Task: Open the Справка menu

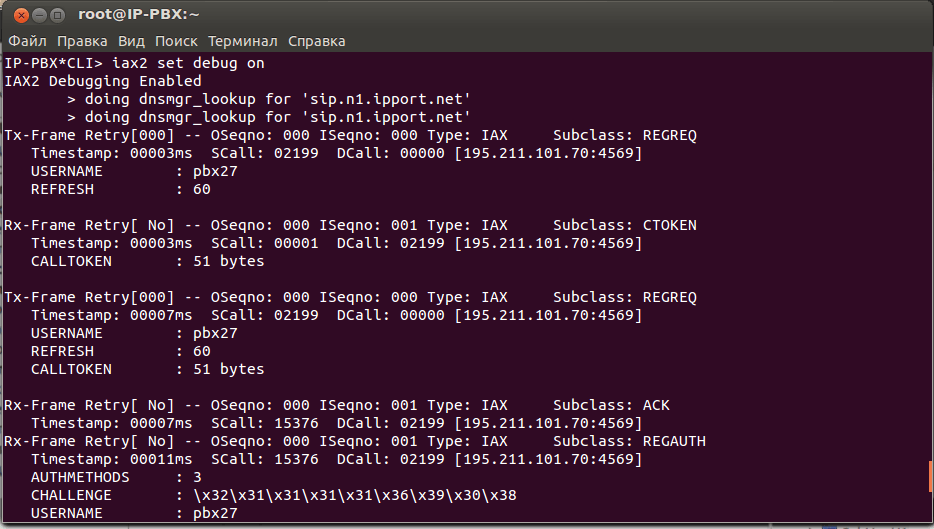Action: [x=316, y=41]
